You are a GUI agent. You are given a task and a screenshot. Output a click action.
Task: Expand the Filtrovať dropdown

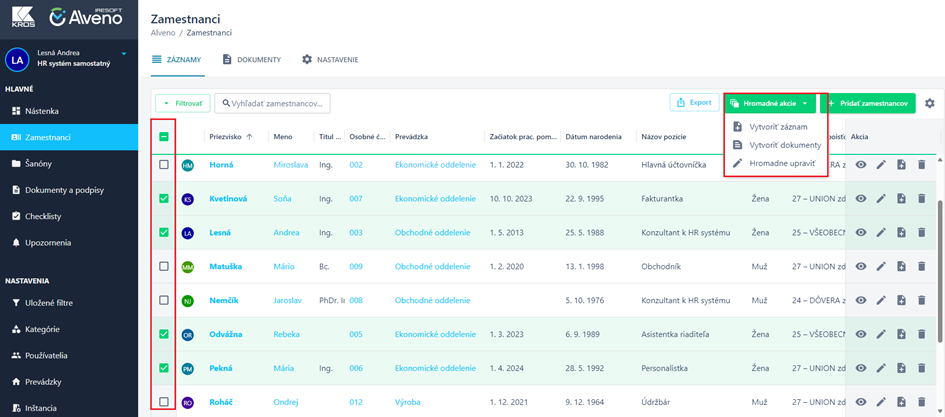(182, 103)
